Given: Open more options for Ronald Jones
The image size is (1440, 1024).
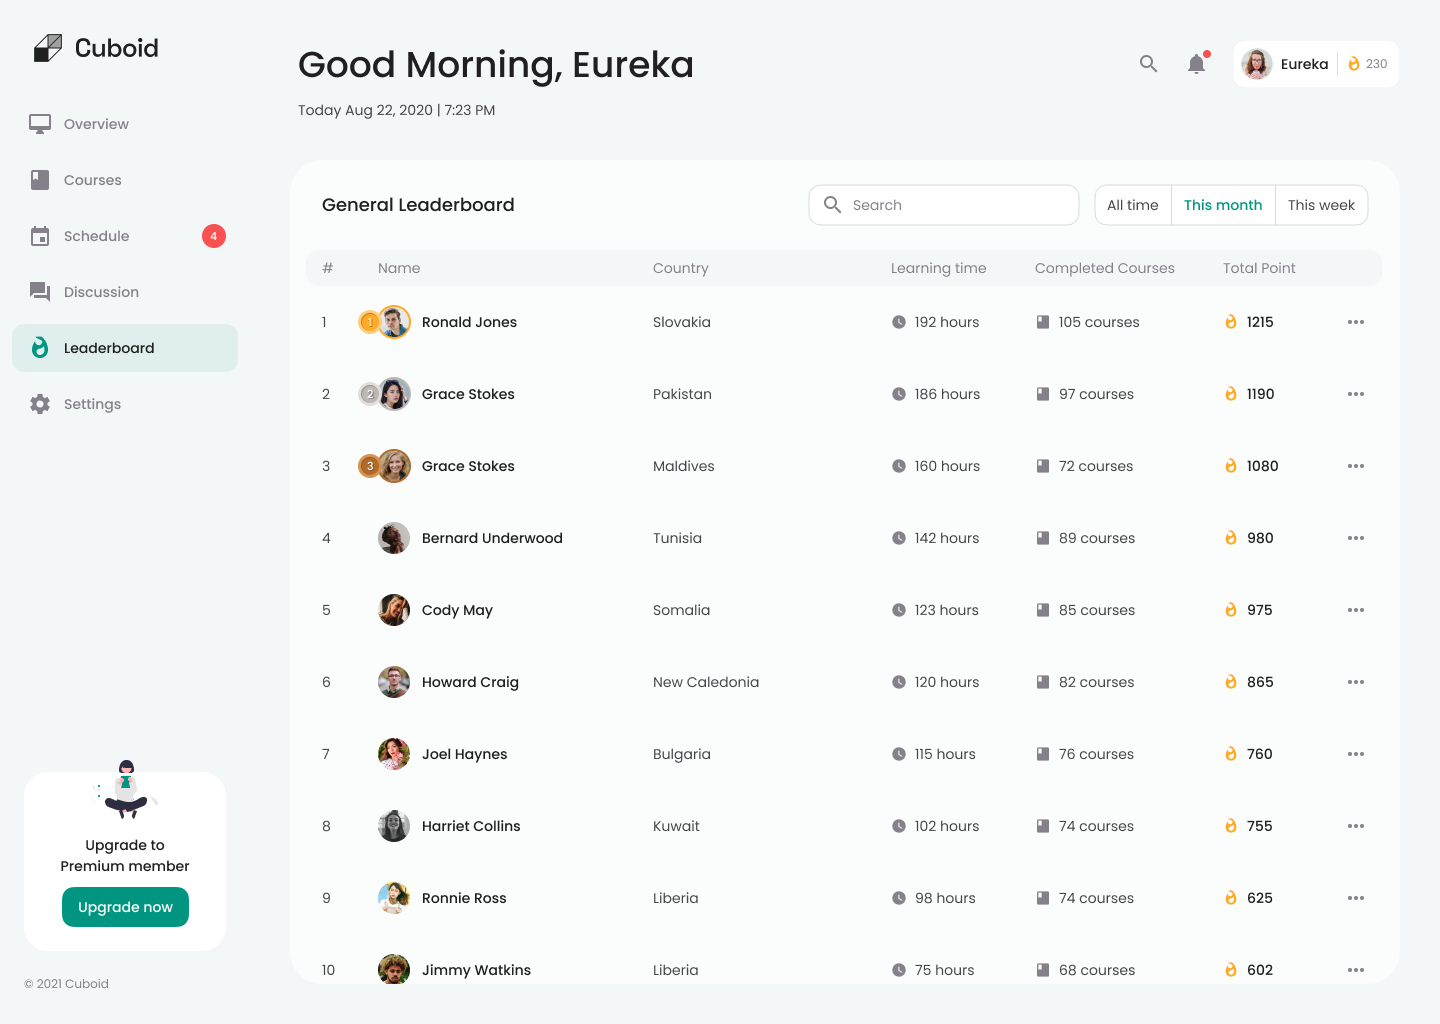Looking at the screenshot, I should [1355, 322].
